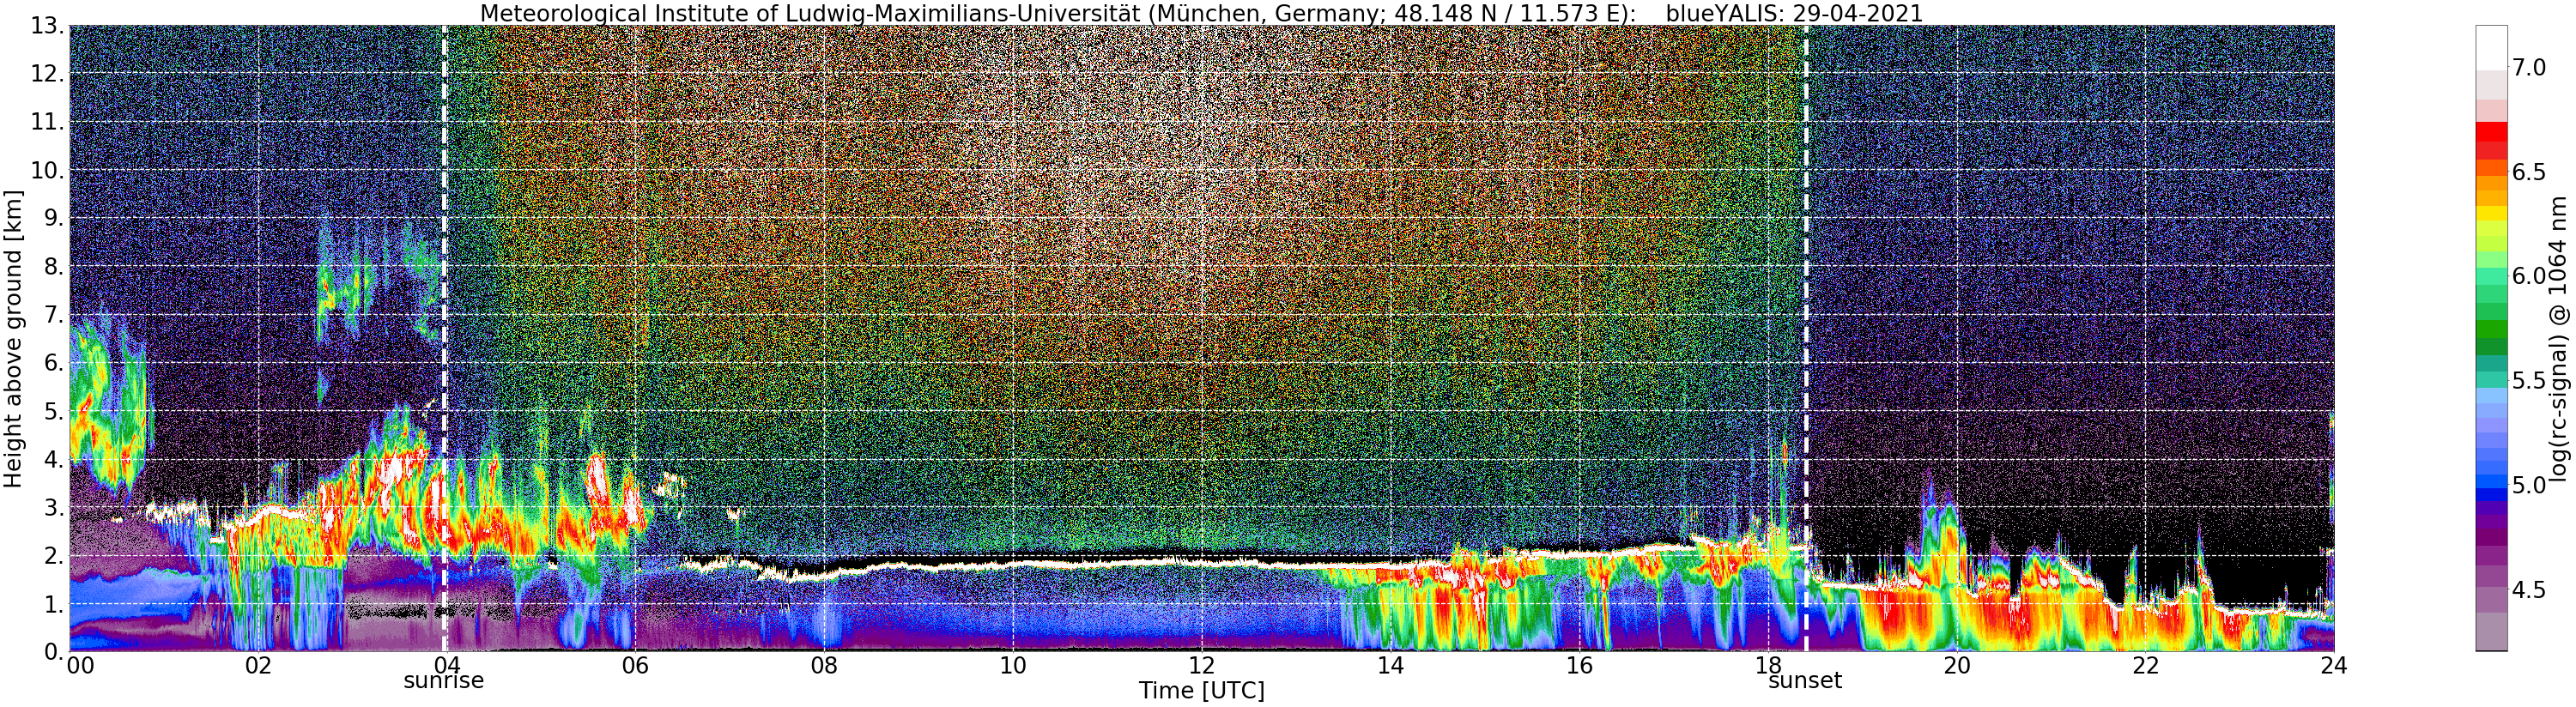
Task: Click the '6.0' colorbar tick label
Action: 2529,276
